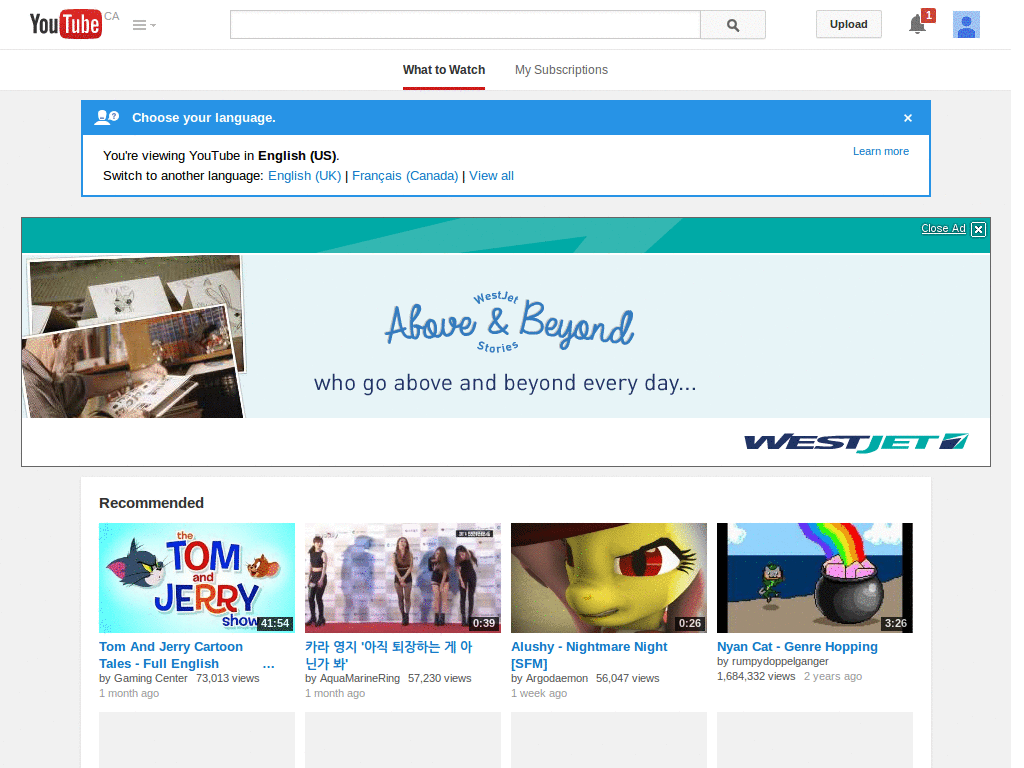Open the Tom and Jerry video thumbnail
This screenshot has height=768, width=1024.
(x=197, y=578)
